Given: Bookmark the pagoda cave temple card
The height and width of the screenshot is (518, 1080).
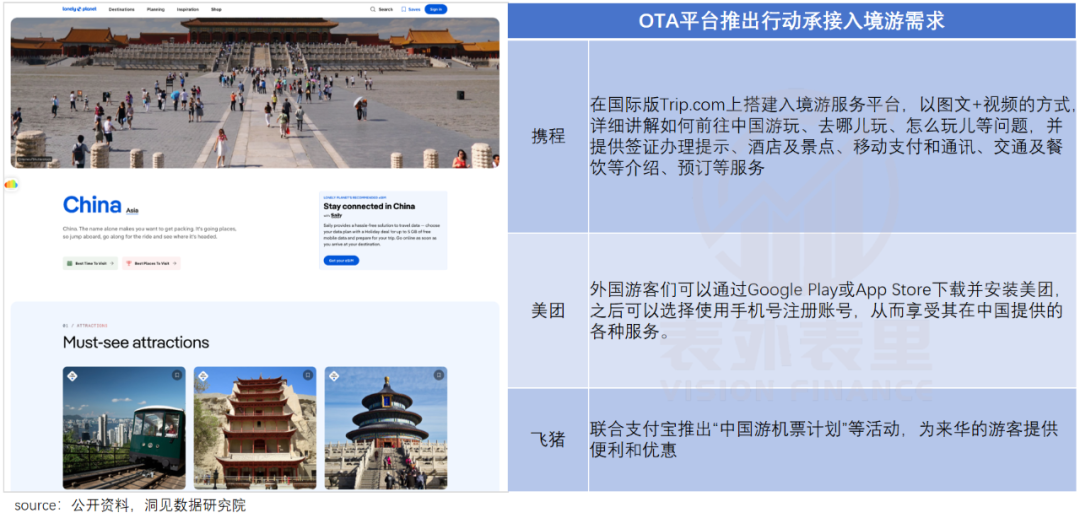Looking at the screenshot, I should click(x=306, y=376).
